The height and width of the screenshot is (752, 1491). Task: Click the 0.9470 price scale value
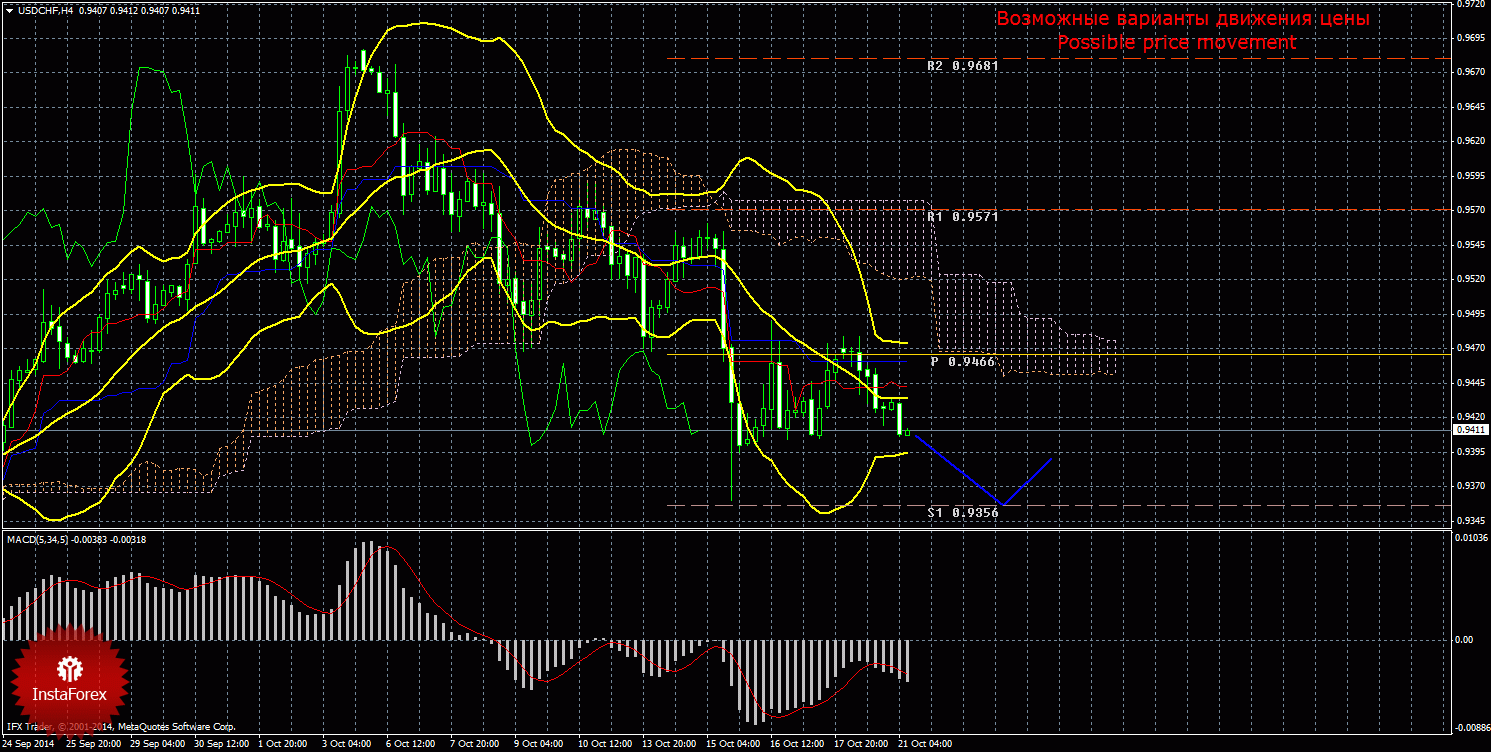(1470, 348)
